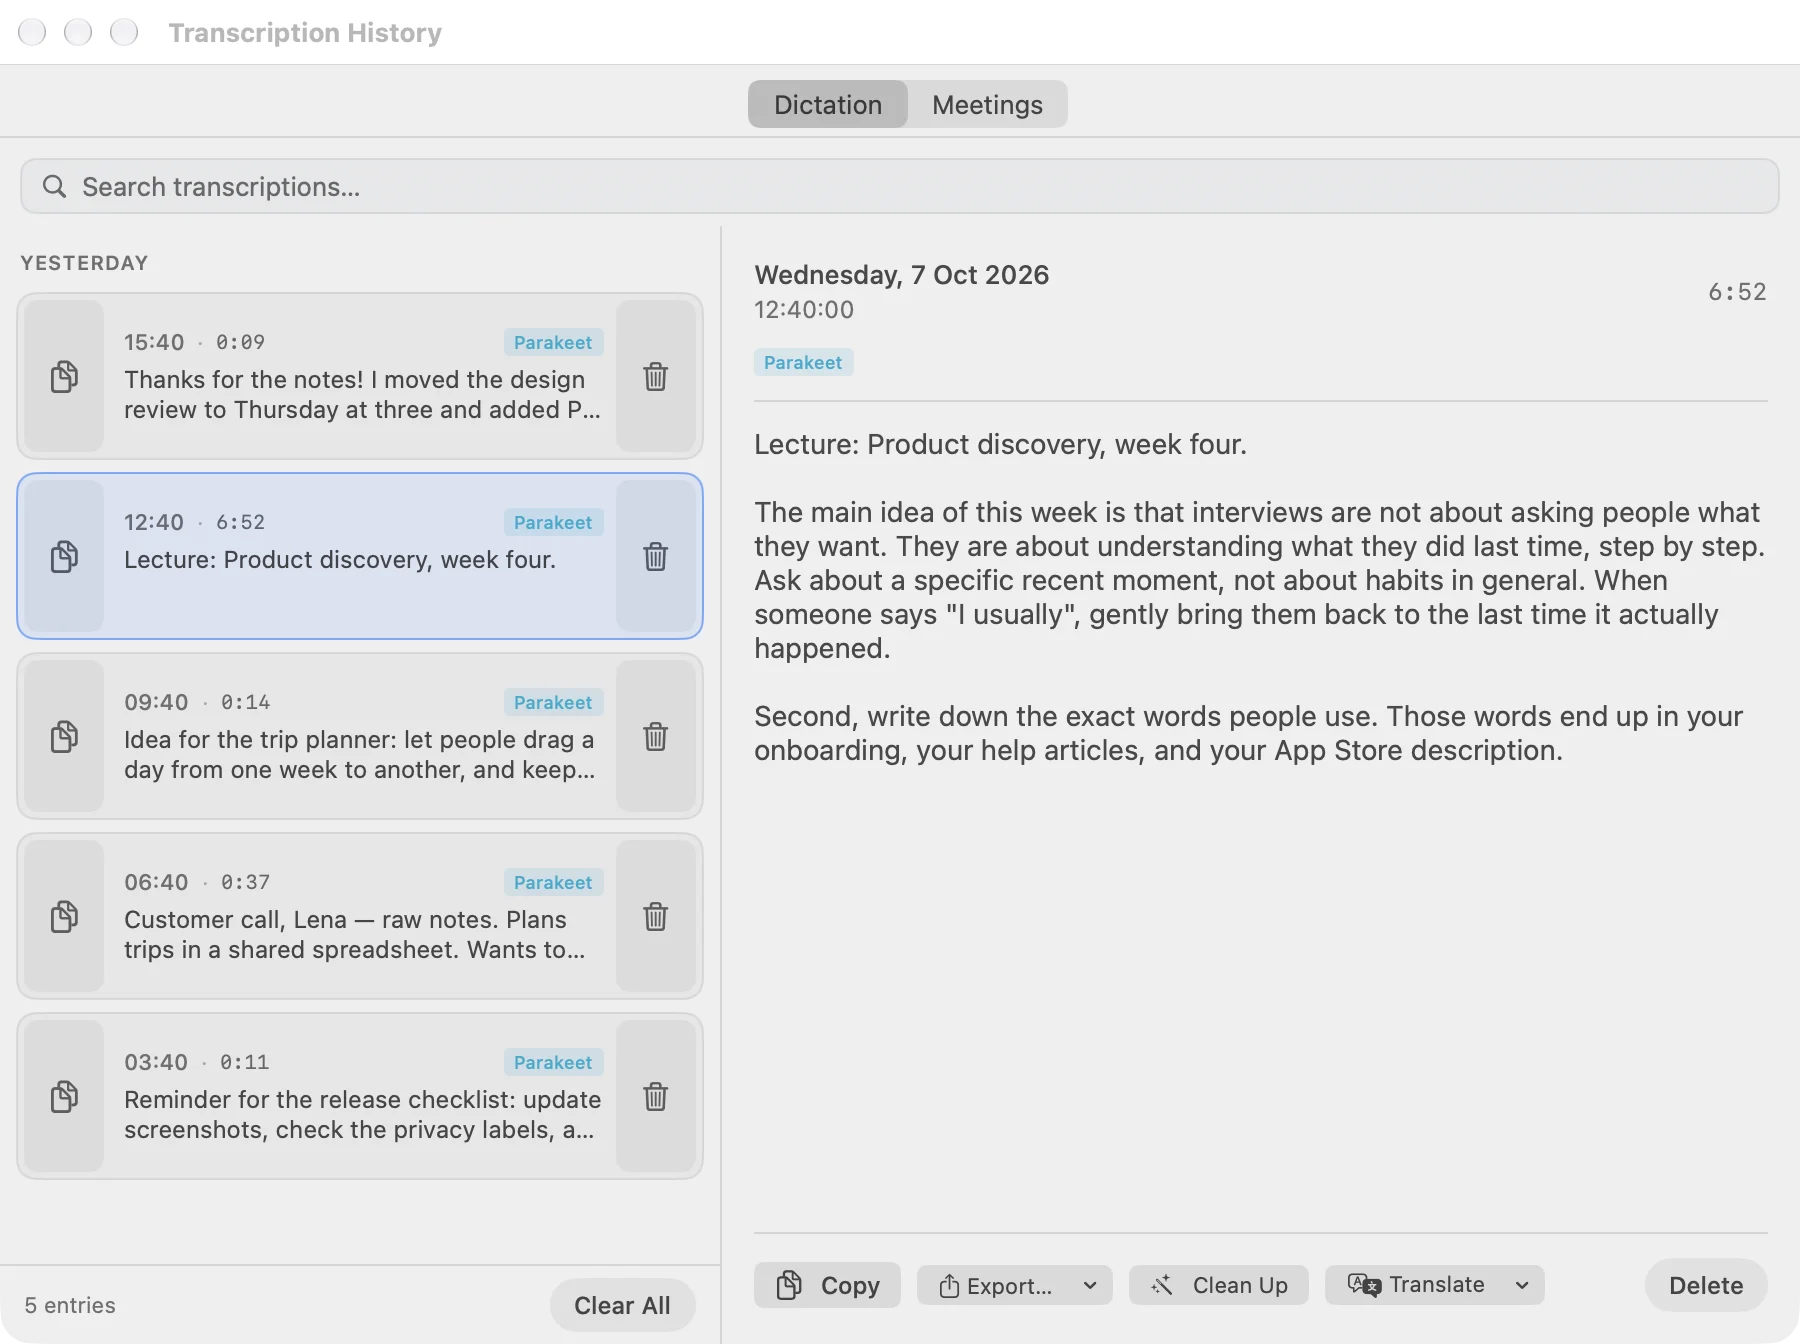Copy the 12:40 Lecture entry text
This screenshot has height=1344, width=1800.
64,556
